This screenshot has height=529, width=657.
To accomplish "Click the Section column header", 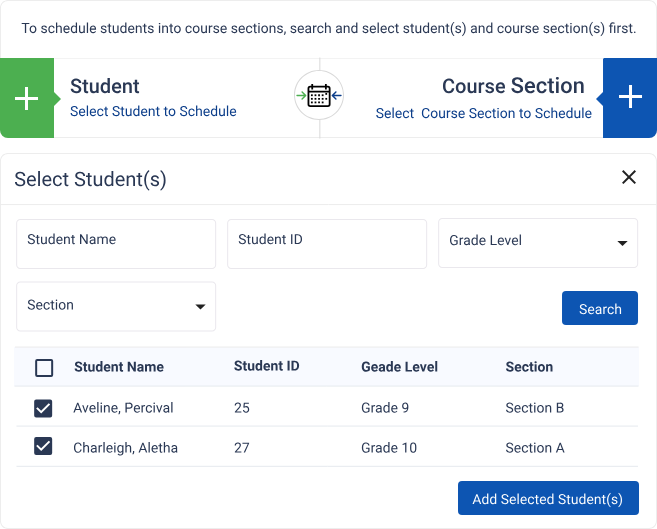I will 529,367.
